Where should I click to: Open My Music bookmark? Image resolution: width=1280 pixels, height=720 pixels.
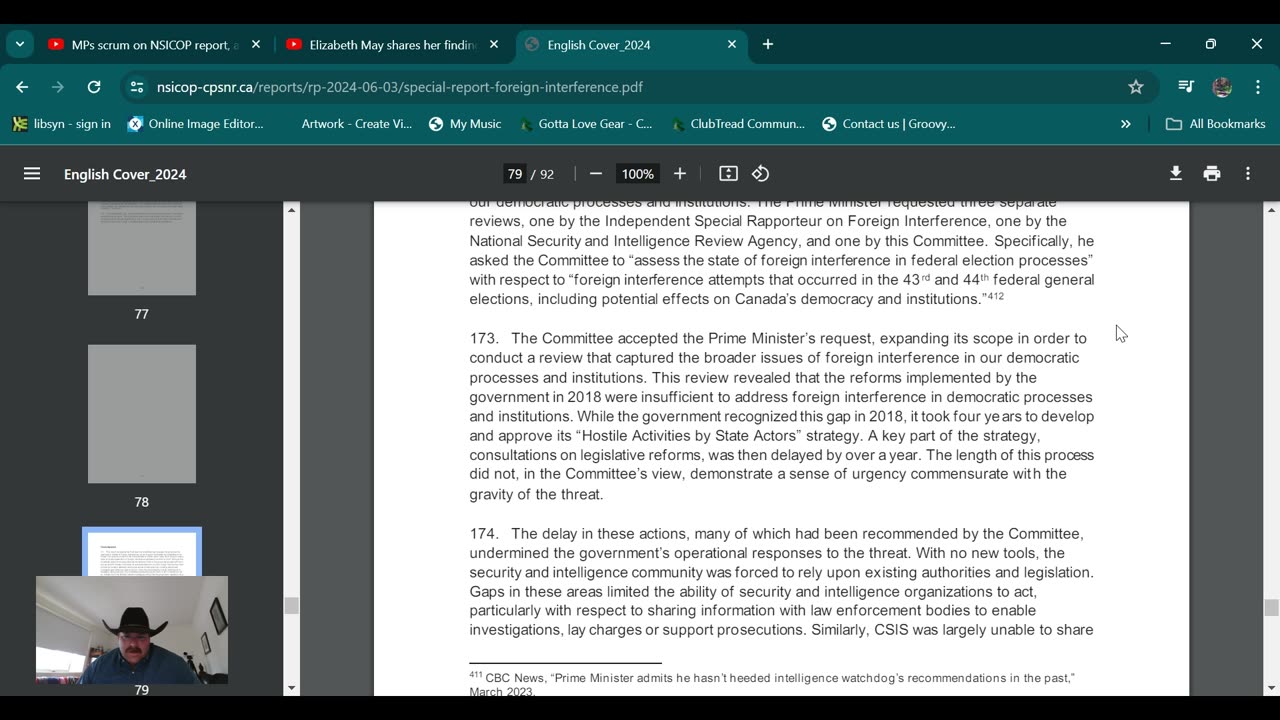(465, 124)
